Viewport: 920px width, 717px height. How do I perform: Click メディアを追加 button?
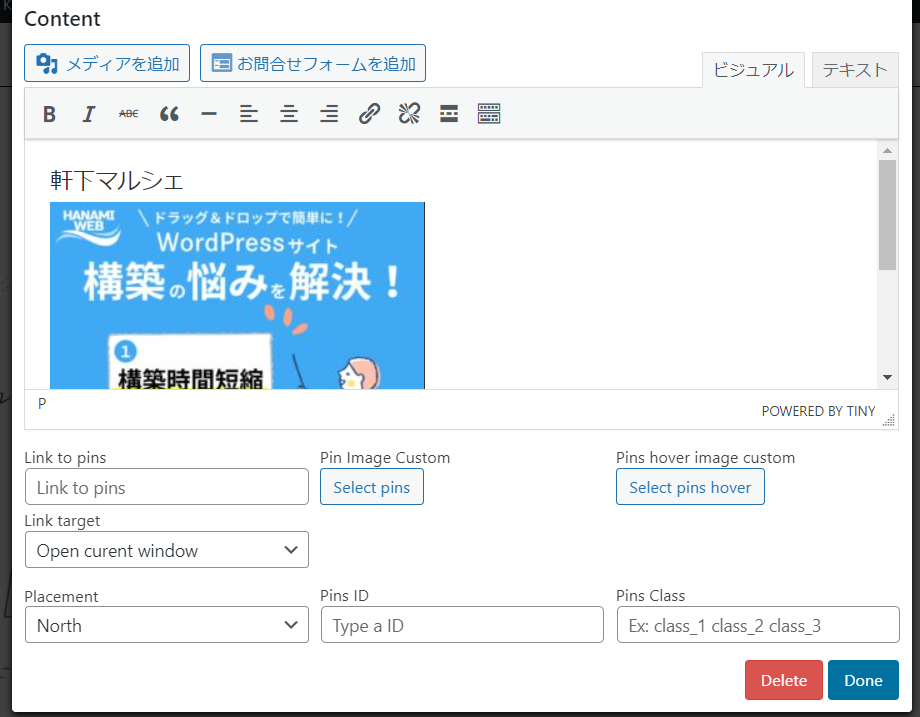pyautogui.click(x=107, y=63)
